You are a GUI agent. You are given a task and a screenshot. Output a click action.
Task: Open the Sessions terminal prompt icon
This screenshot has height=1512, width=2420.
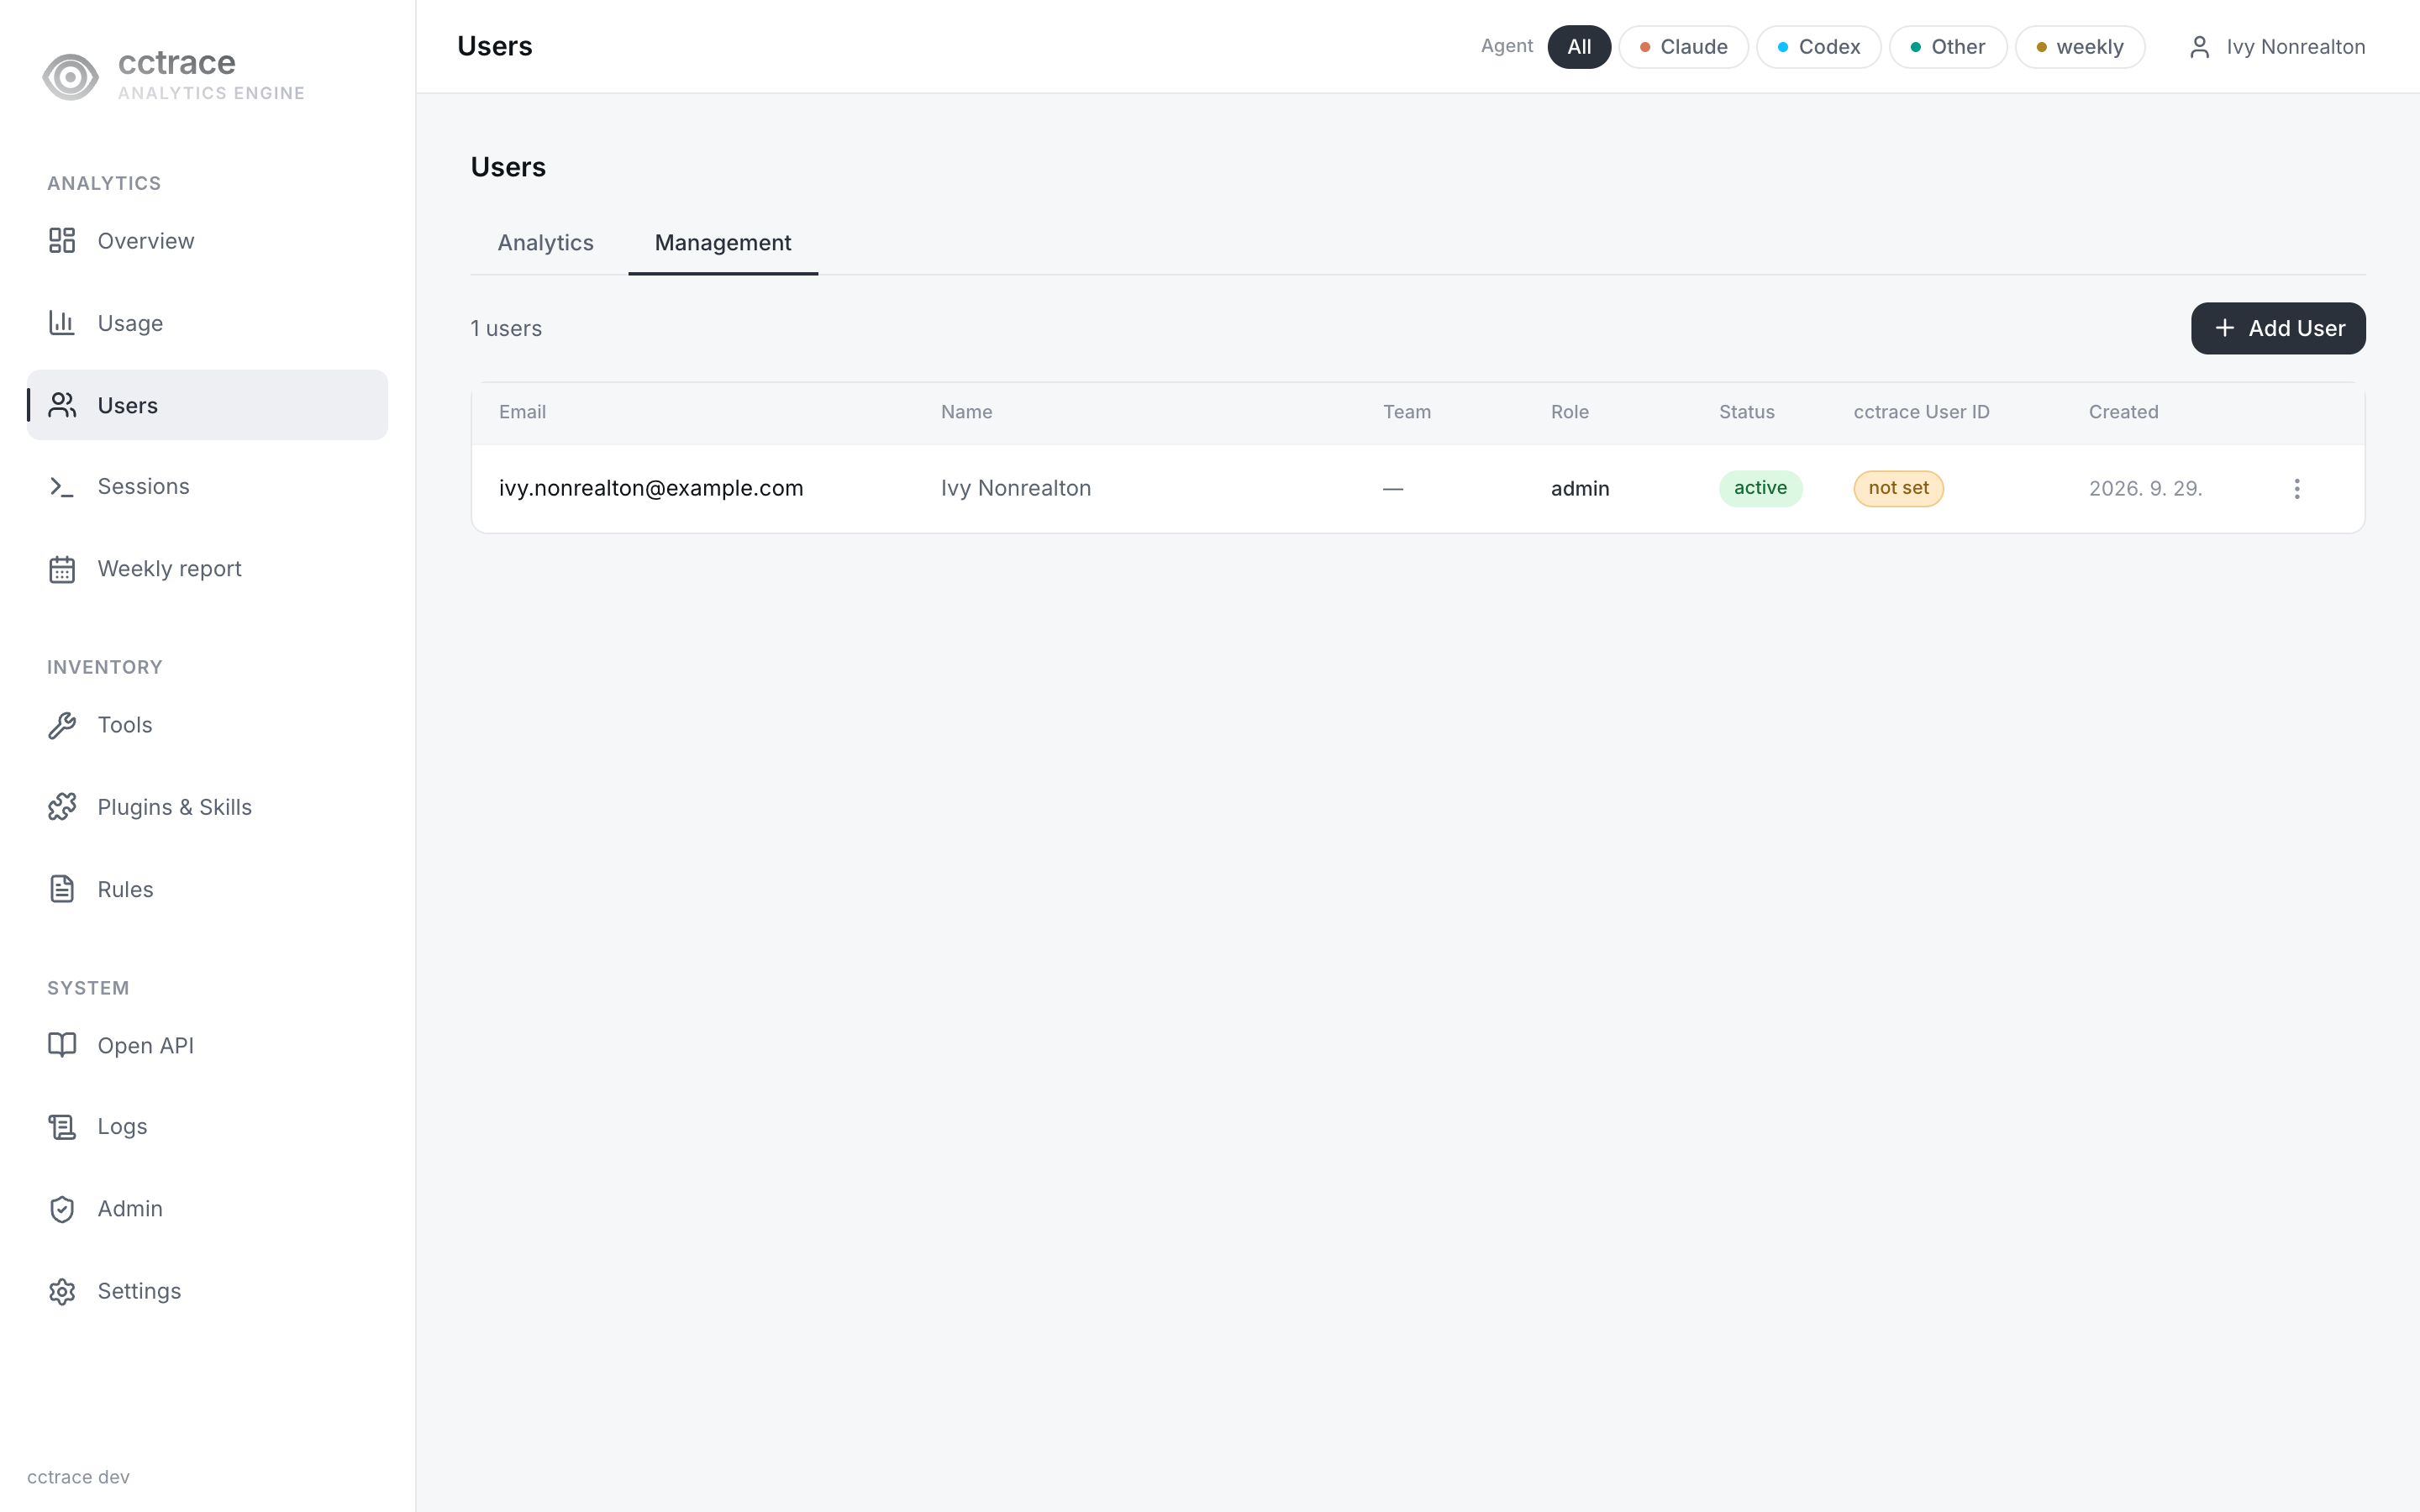62,487
